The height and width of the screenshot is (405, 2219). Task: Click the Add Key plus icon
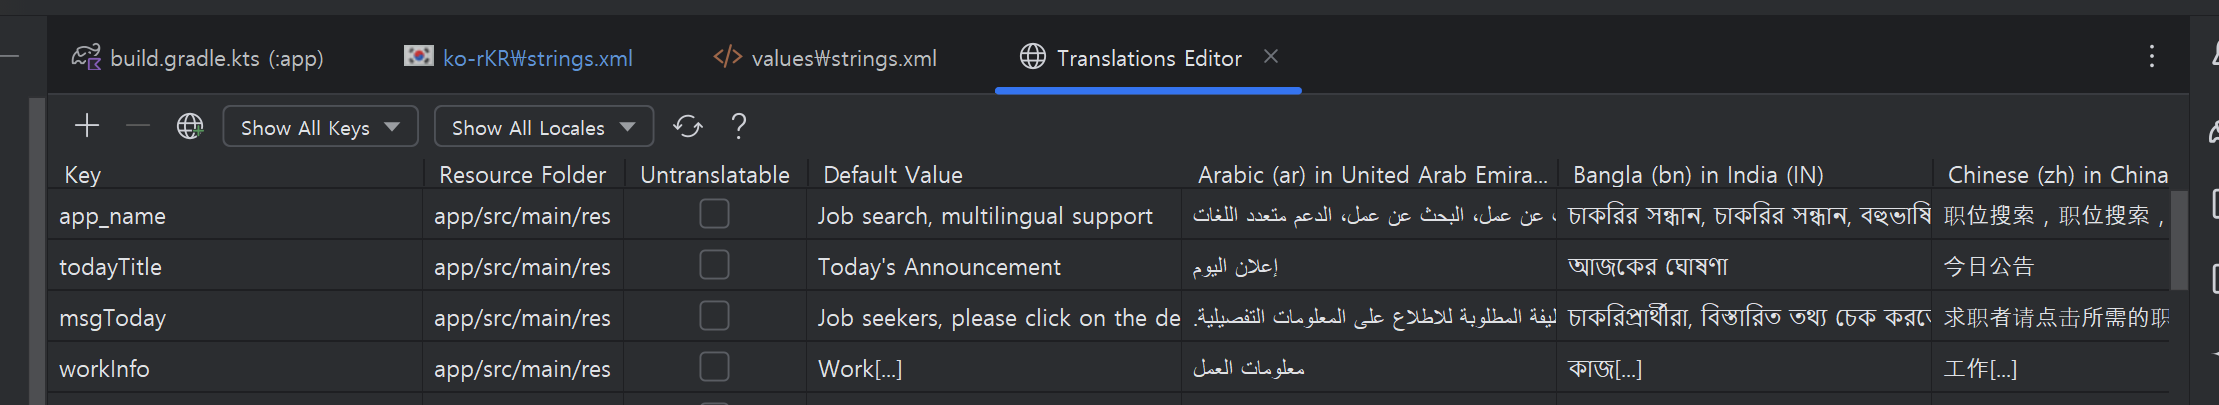87,126
